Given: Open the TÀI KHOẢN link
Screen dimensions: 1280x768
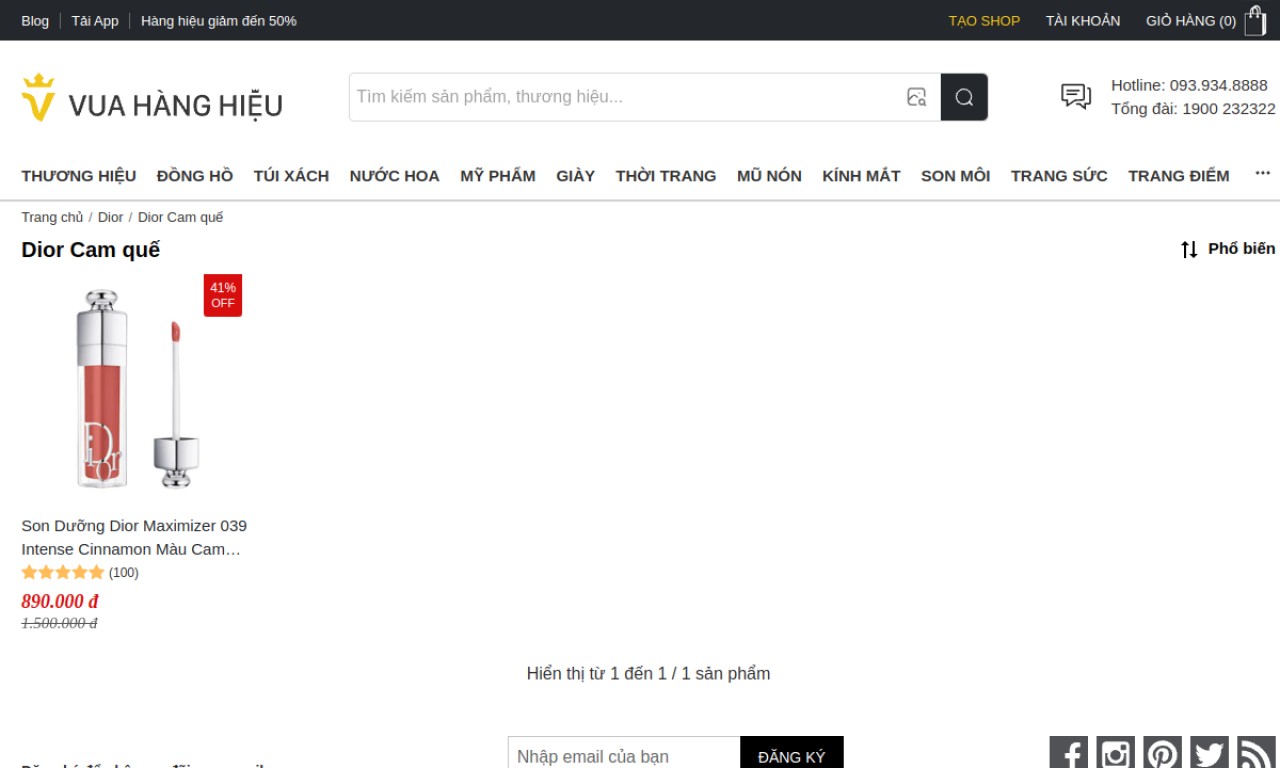Looking at the screenshot, I should [1083, 21].
